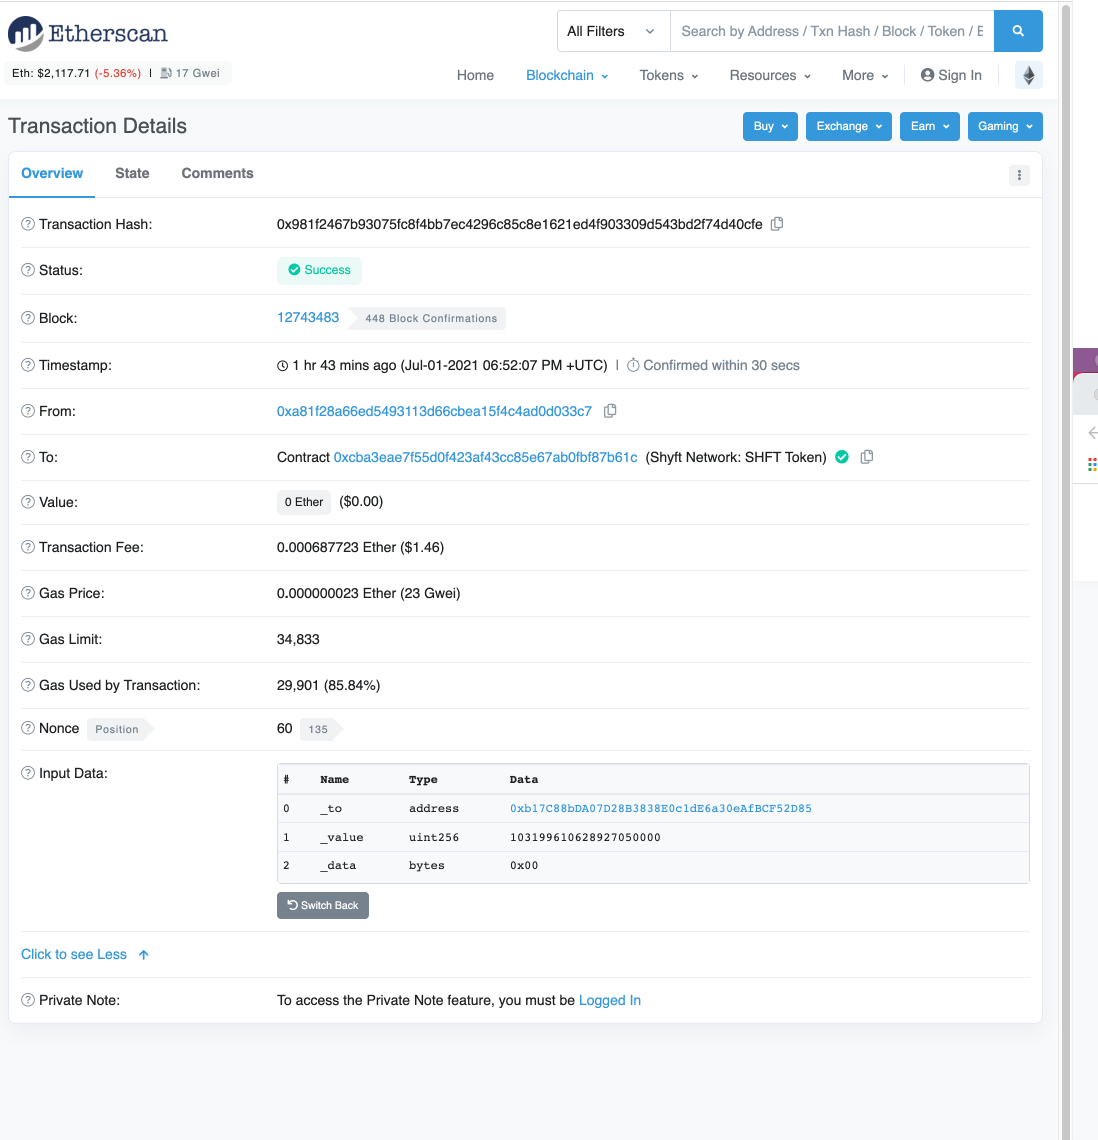
Task: Click the page vertical scrollbar
Action: pyautogui.click(x=1066, y=570)
